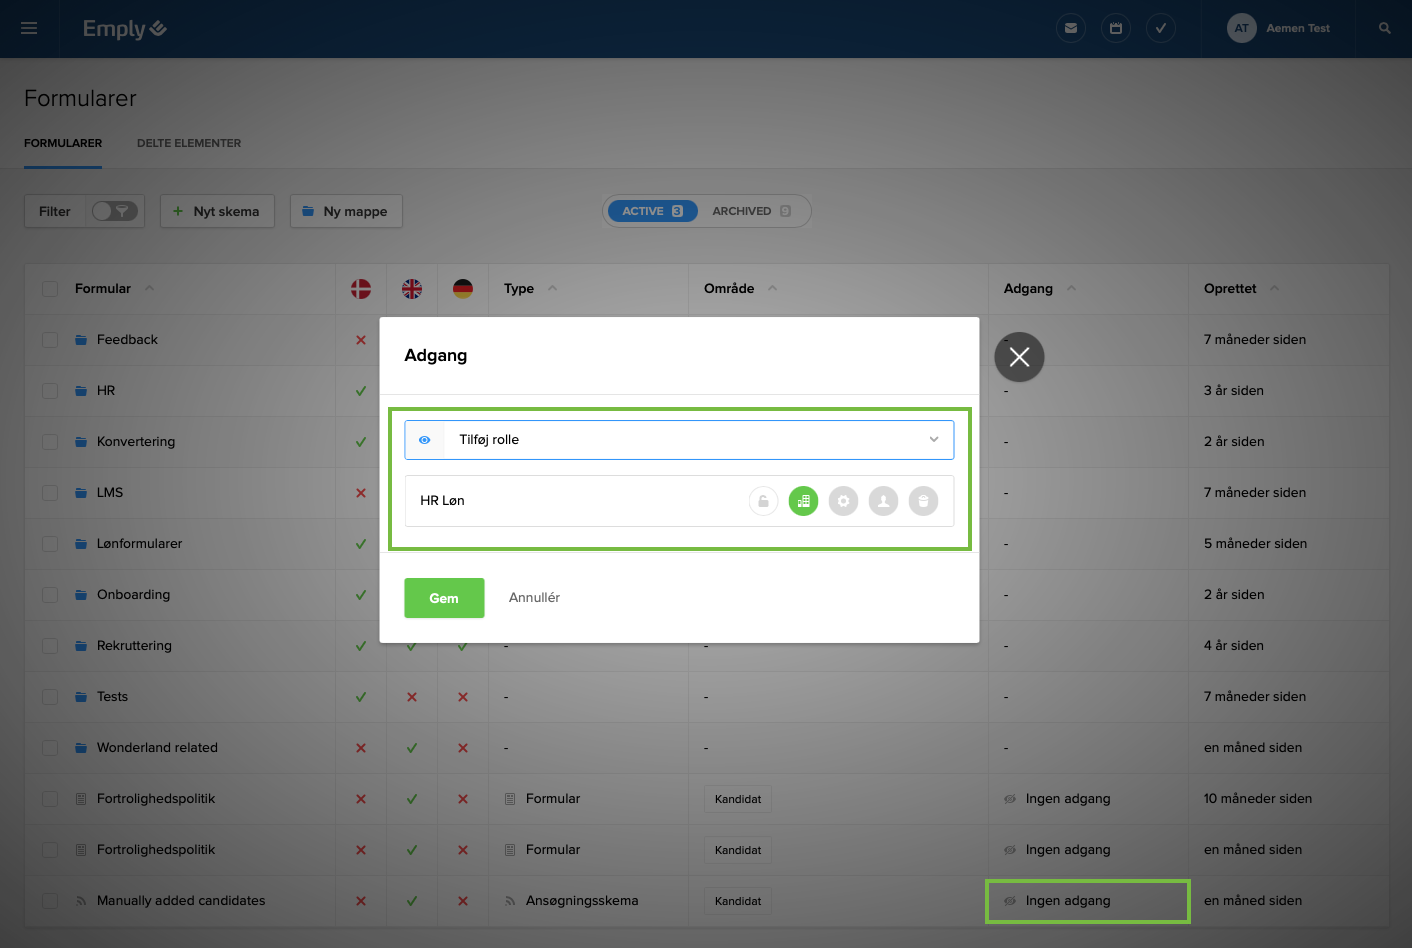Switch to the Delte Elementer tab

189,143
